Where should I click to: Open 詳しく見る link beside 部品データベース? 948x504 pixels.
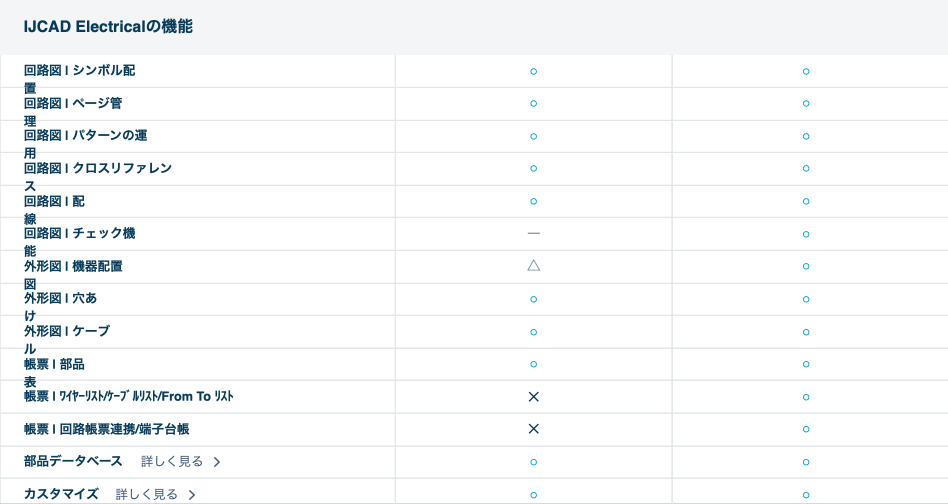tap(172, 462)
